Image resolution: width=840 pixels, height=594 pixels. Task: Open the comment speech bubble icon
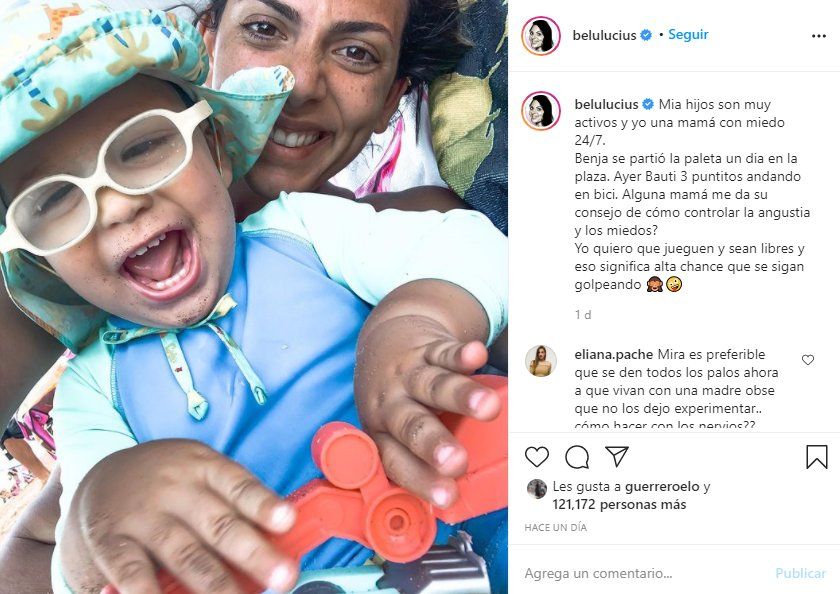577,457
